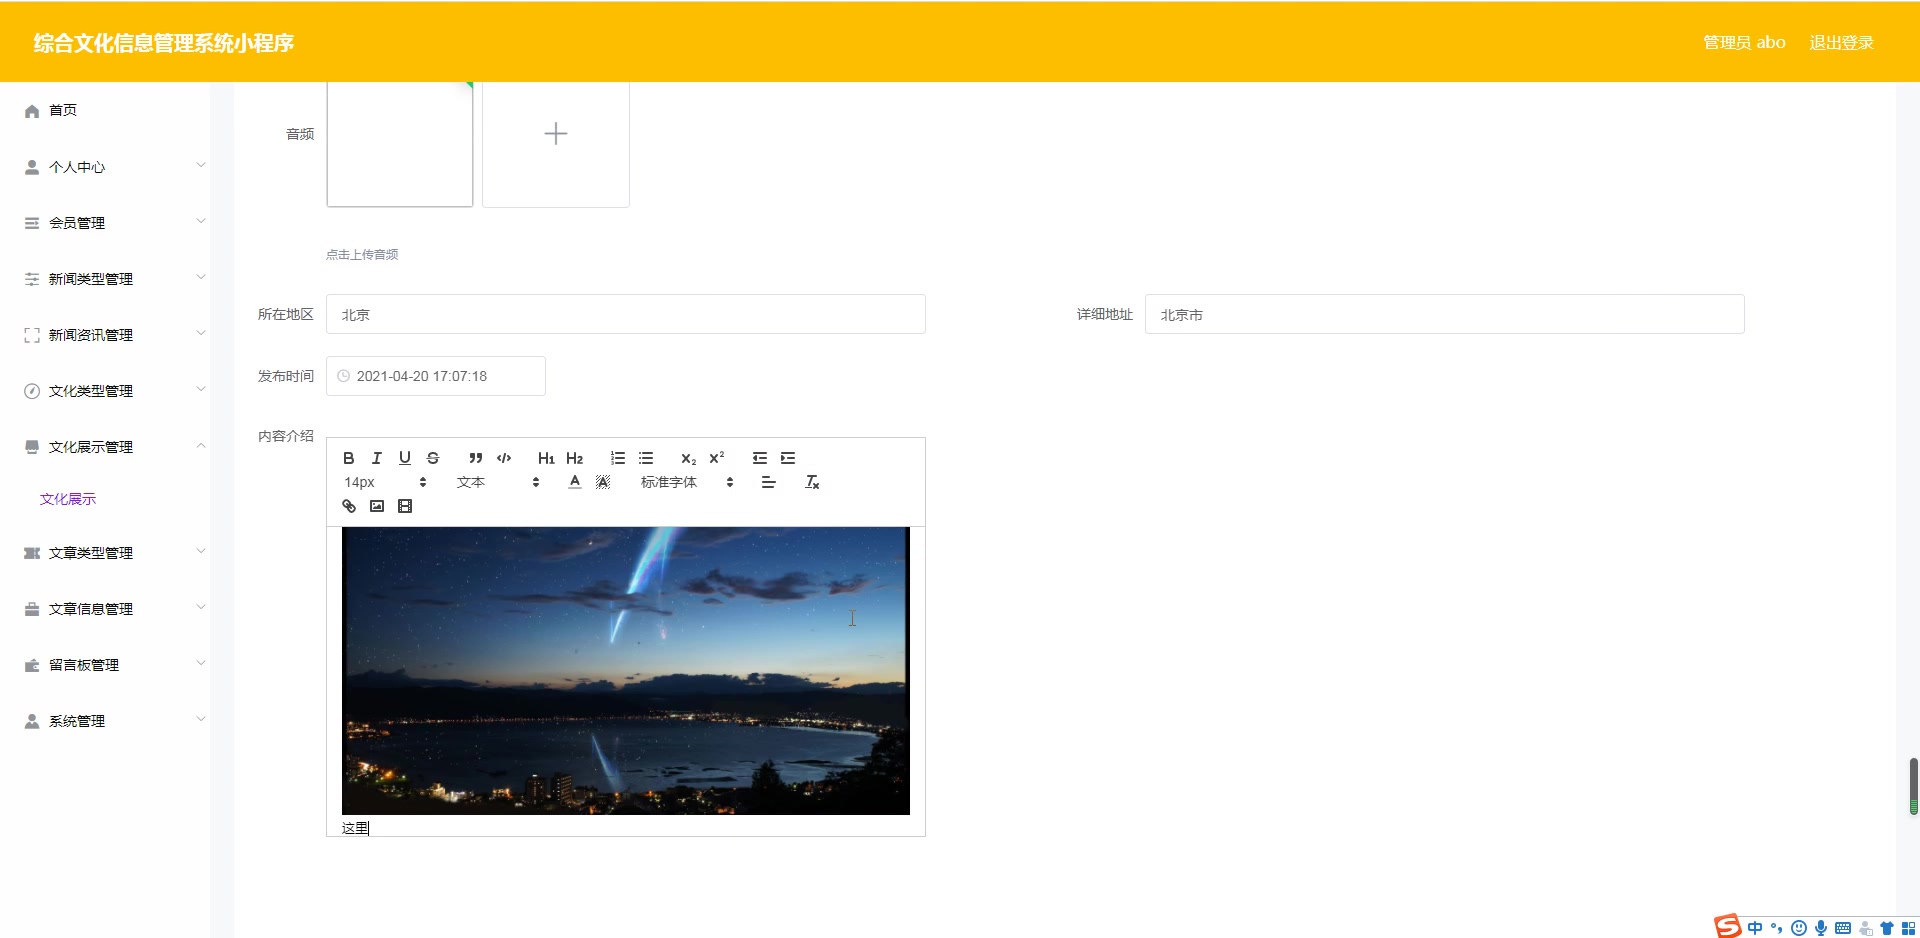Insert a blockquote in the content editor
The height and width of the screenshot is (938, 1920).
(476, 458)
